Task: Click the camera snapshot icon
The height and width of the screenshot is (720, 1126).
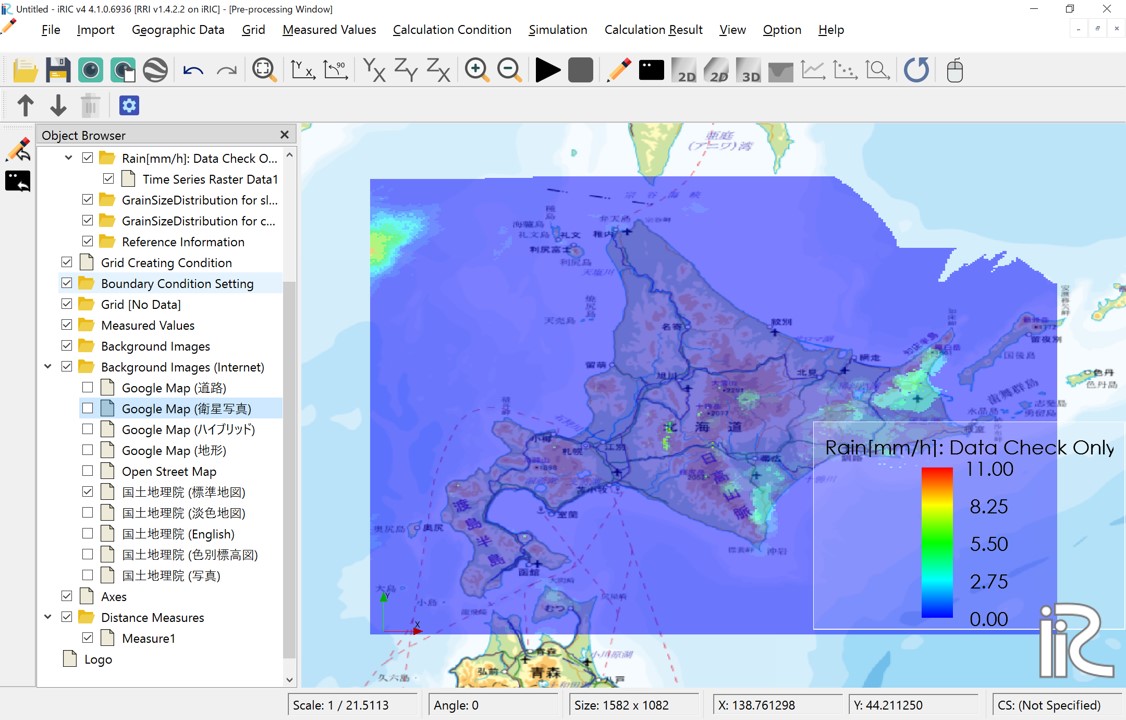Action: [90, 70]
